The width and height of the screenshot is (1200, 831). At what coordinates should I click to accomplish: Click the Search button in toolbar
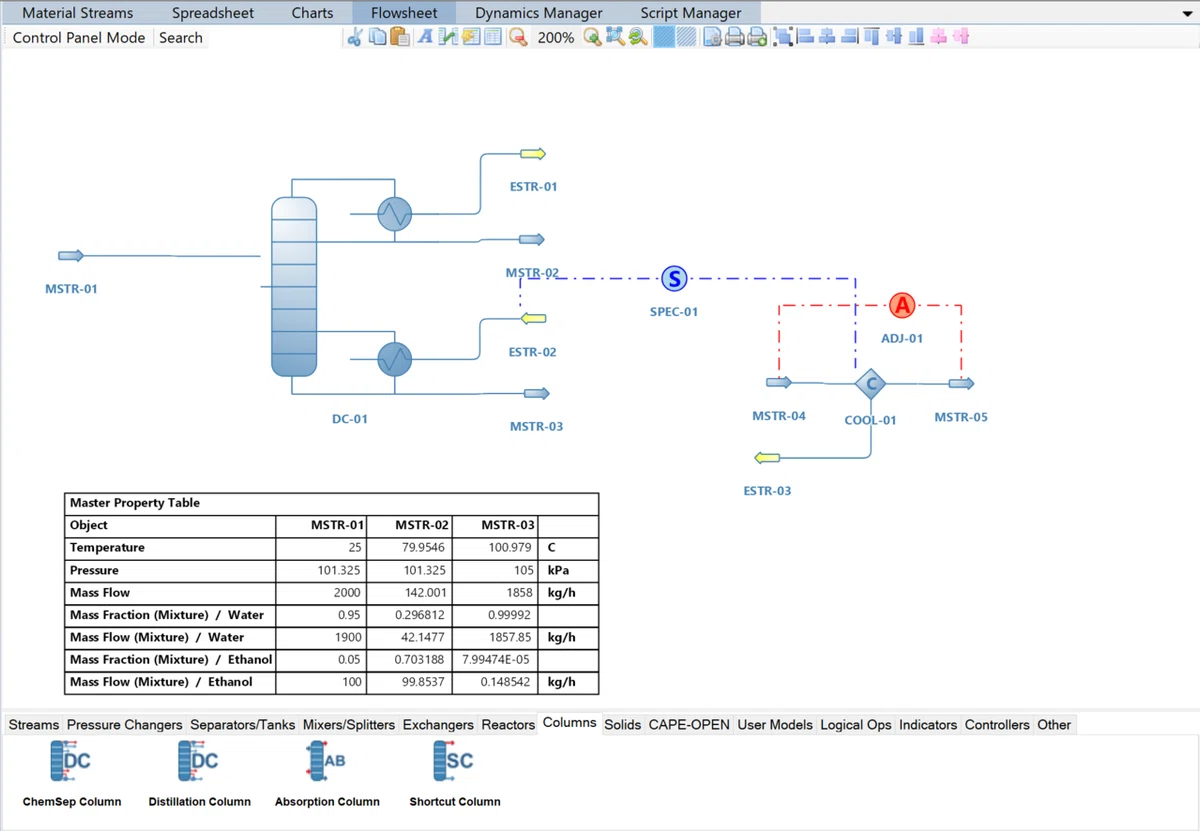pos(181,38)
